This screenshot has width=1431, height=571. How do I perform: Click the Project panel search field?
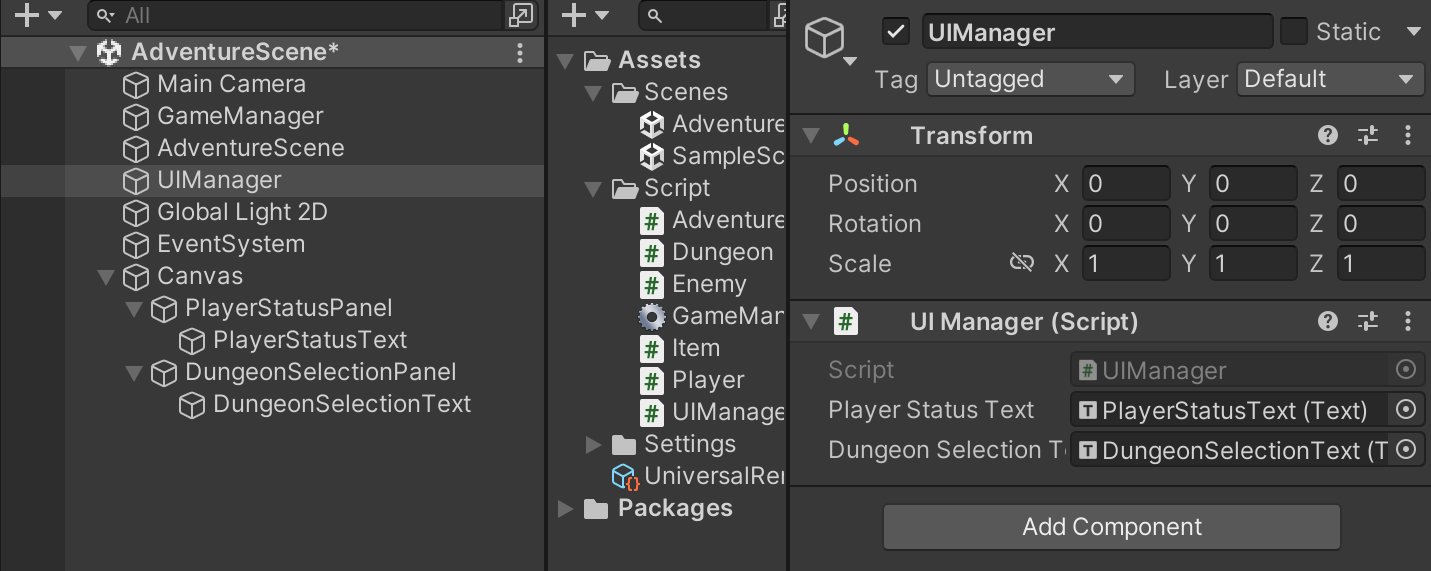pyautogui.click(x=703, y=15)
